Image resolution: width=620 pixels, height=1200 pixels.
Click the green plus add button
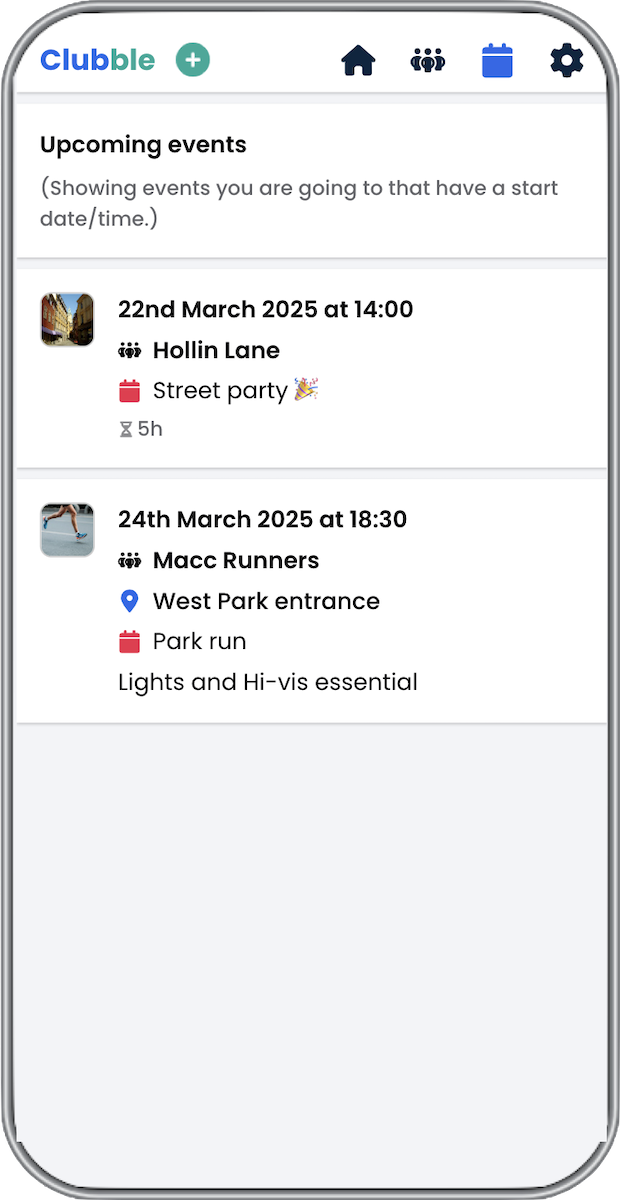coord(193,61)
